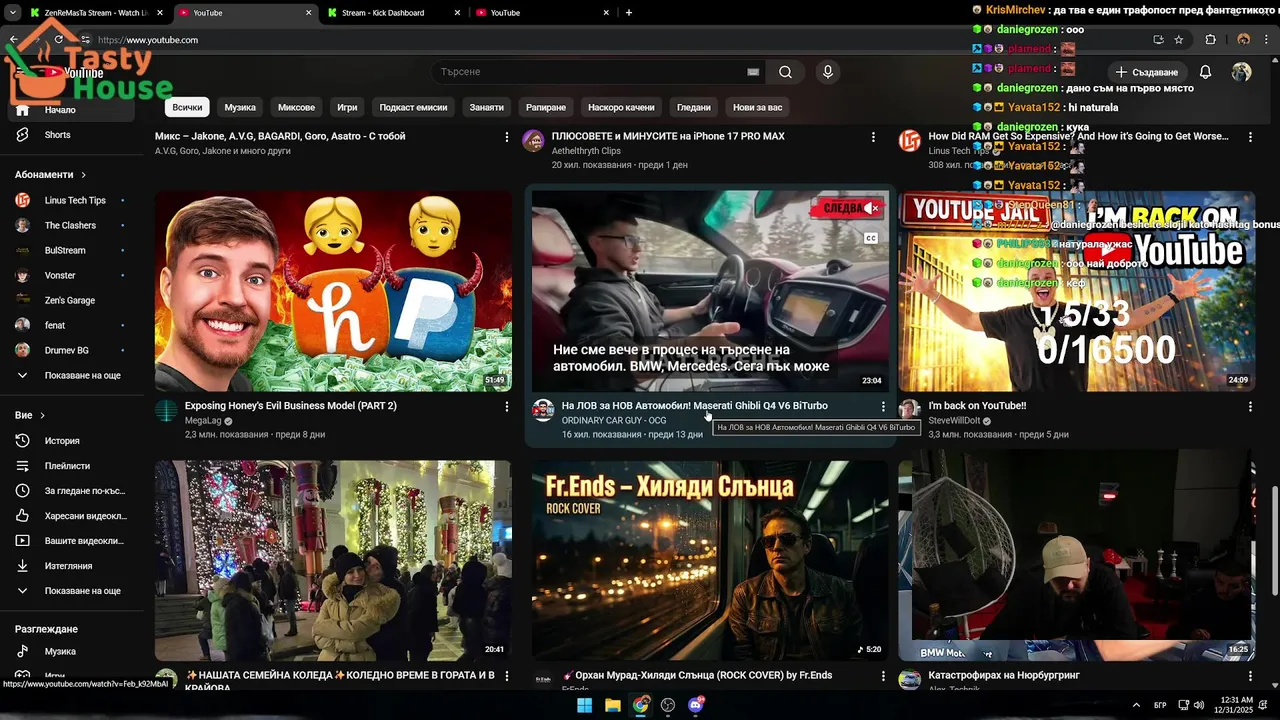Open Изтегляния (Downloads) in sidebar
Screen dimensions: 1280x720
[x=70, y=566]
